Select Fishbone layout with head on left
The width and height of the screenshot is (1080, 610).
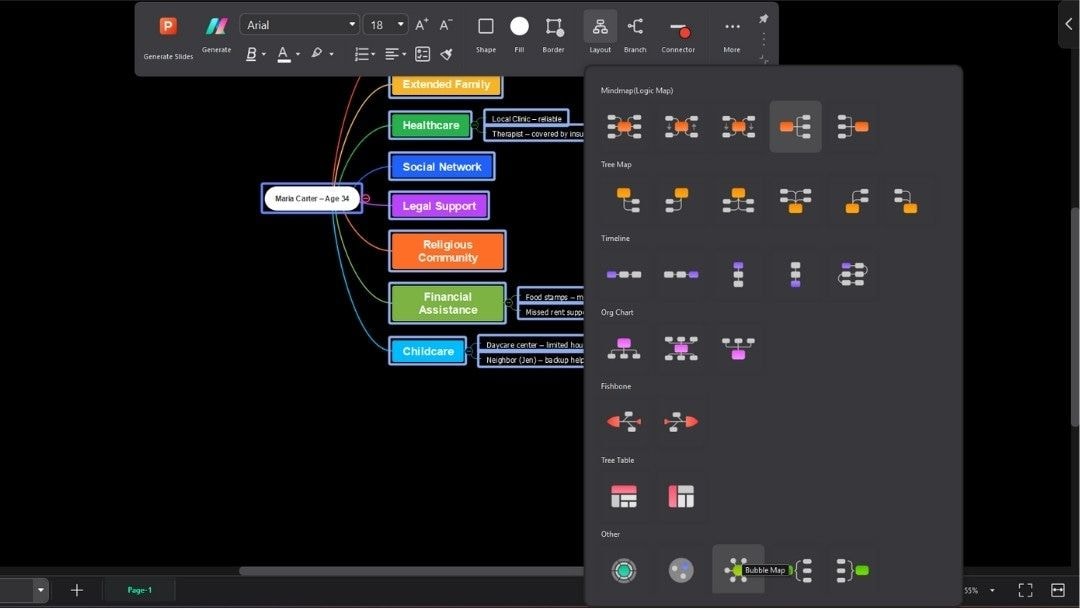(624, 421)
